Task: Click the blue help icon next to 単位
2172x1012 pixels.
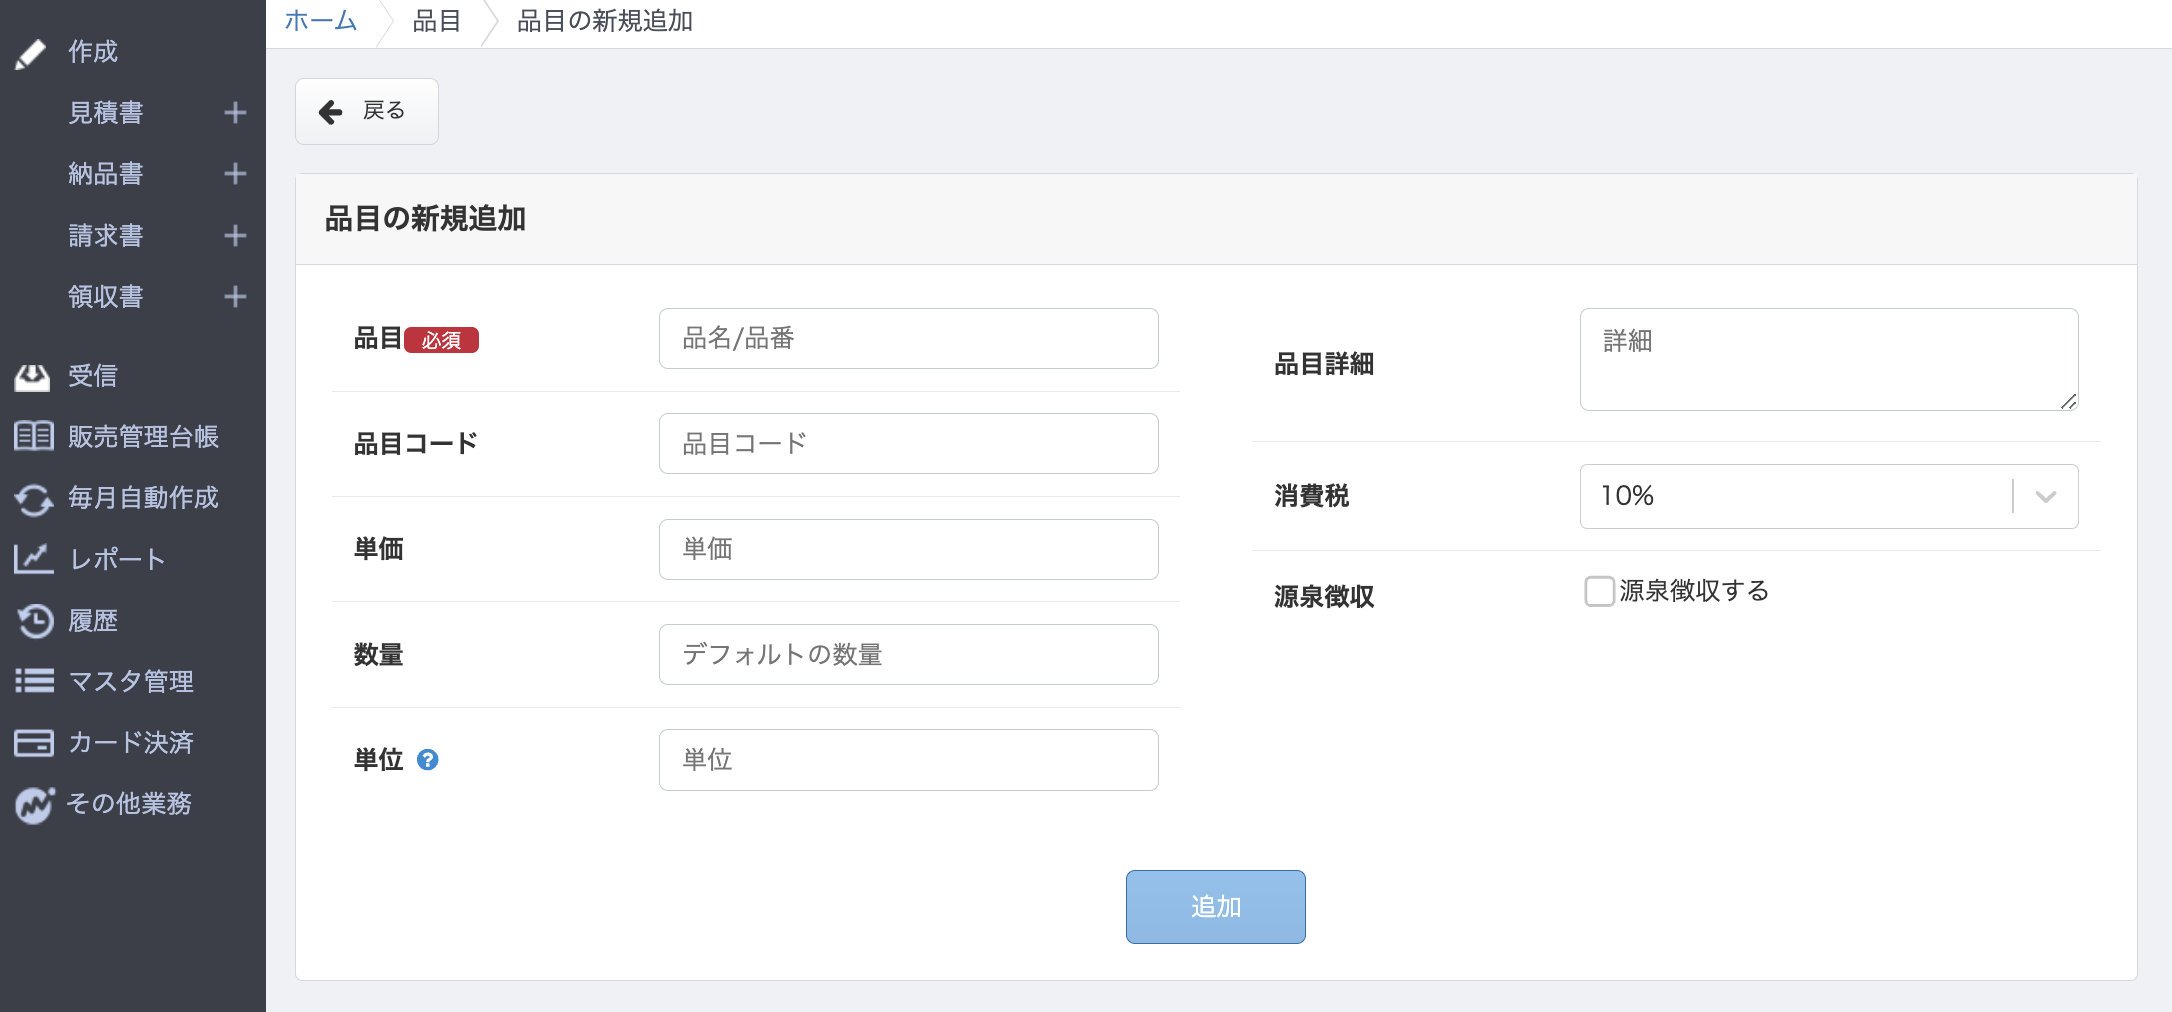Action: point(428,760)
